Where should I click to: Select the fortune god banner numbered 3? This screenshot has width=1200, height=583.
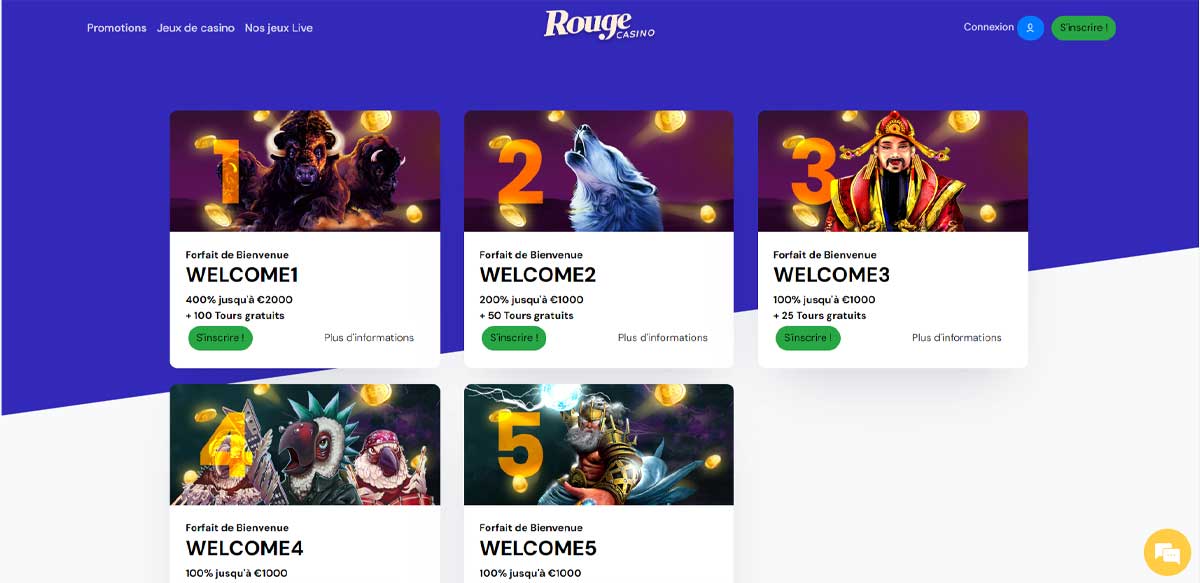tap(893, 171)
